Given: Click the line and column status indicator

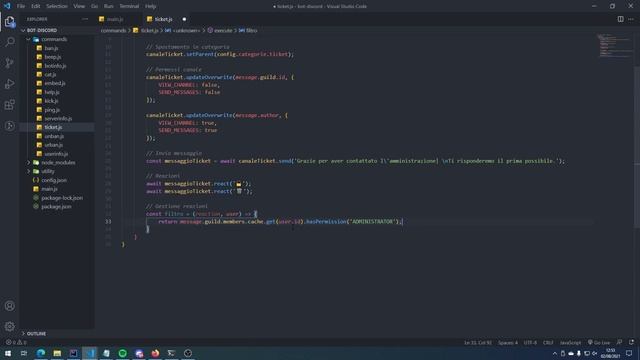Looking at the screenshot, I should tap(478, 342).
